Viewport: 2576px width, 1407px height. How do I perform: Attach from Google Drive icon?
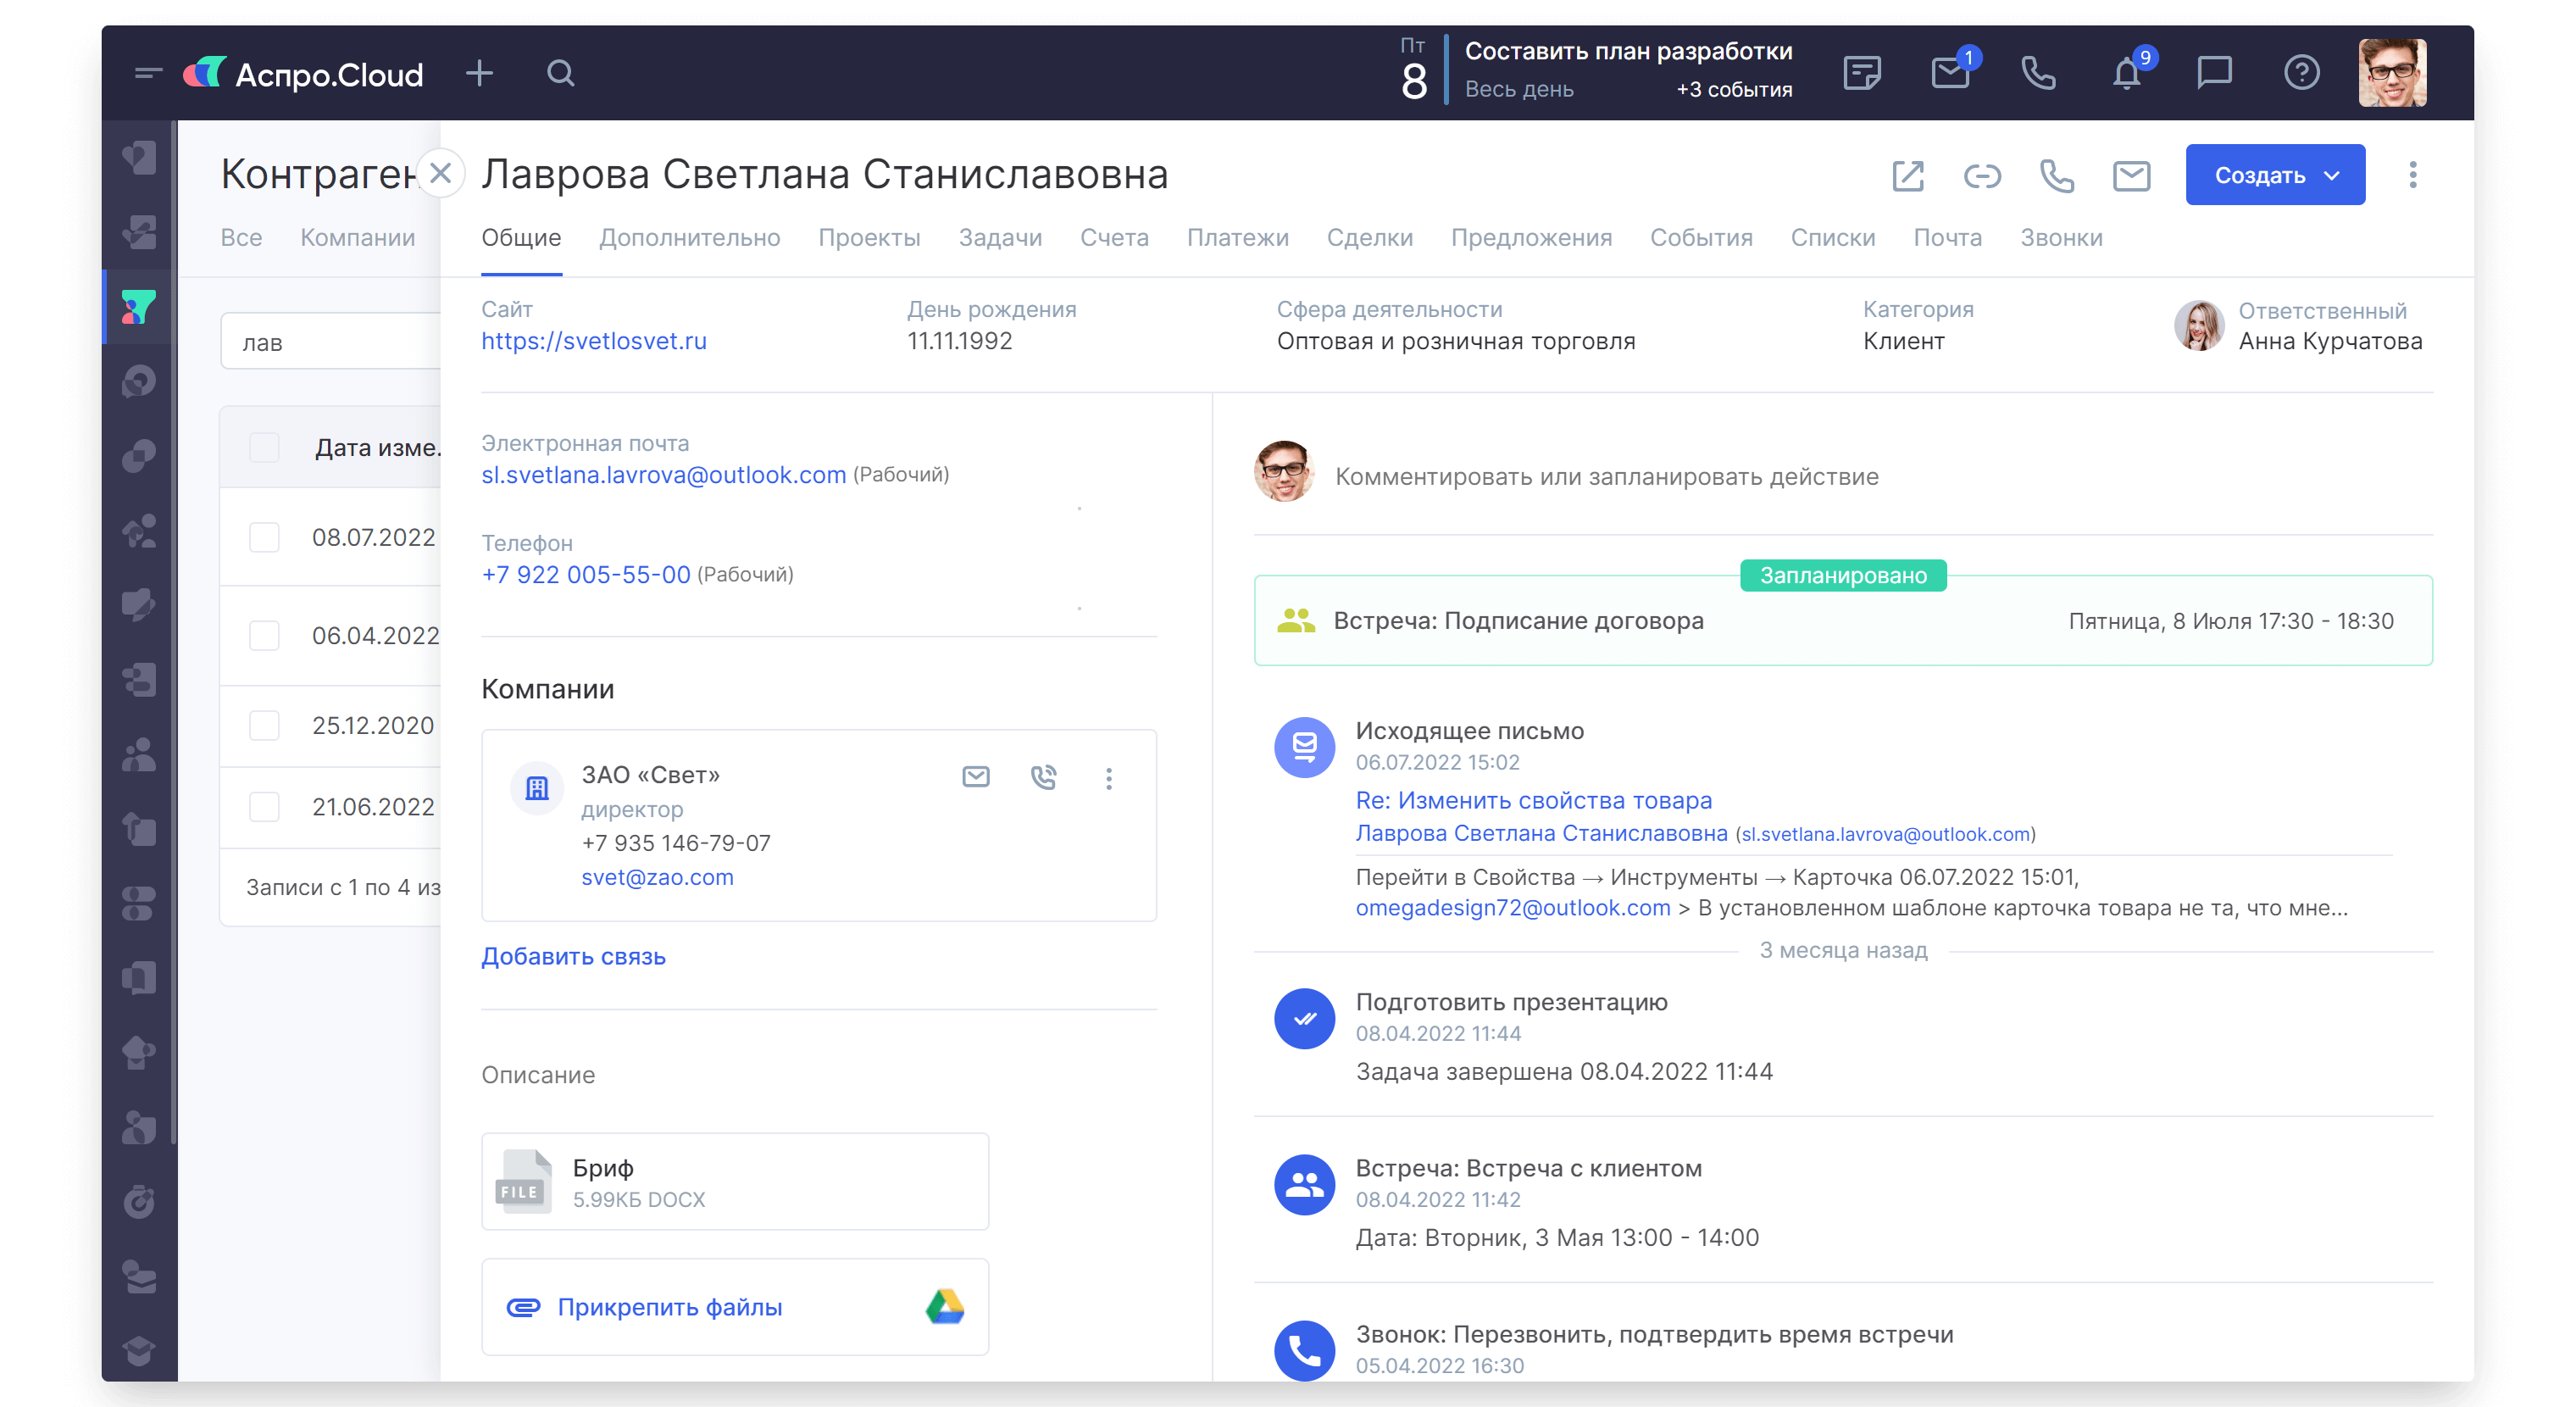pyautogui.click(x=944, y=1306)
